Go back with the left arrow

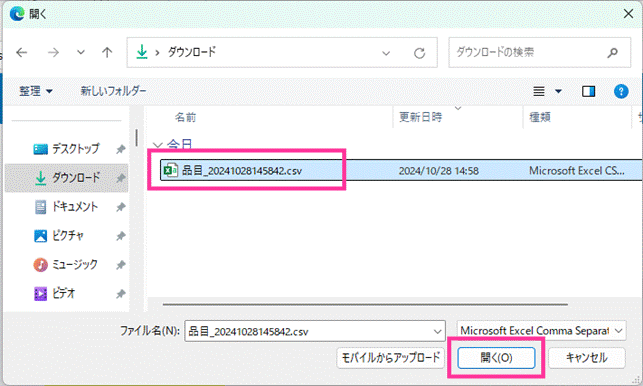22,53
